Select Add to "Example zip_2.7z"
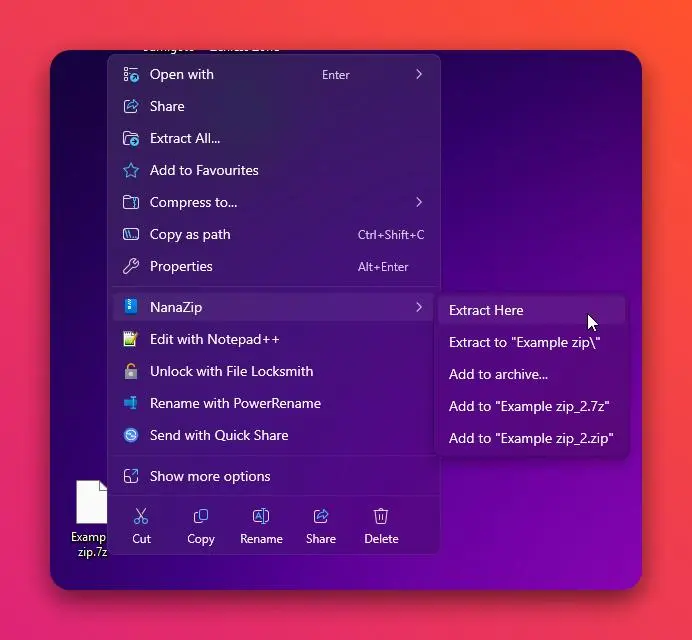 531,406
